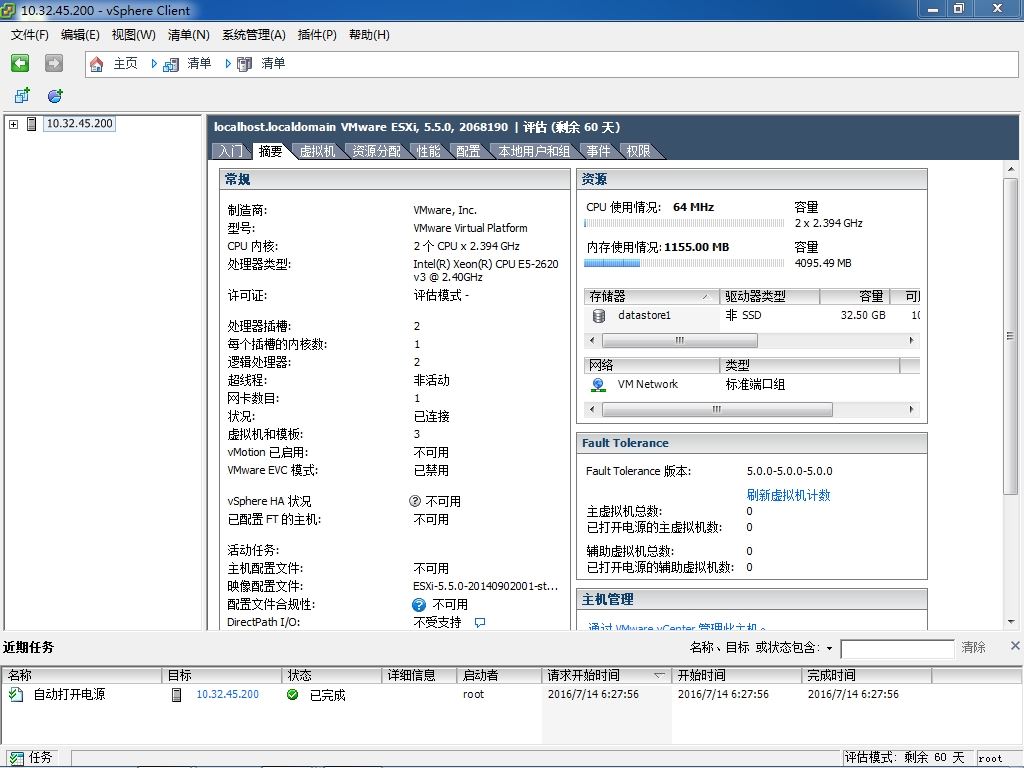Viewport: 1024px width, 768px height.
Task: Open the 视图(W) menu
Action: 133,35
